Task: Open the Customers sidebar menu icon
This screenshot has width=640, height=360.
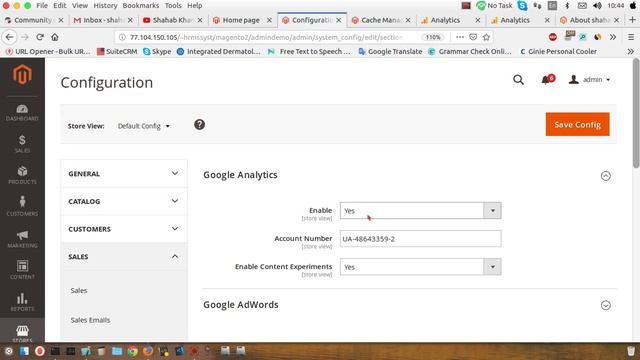Action: 22,201
